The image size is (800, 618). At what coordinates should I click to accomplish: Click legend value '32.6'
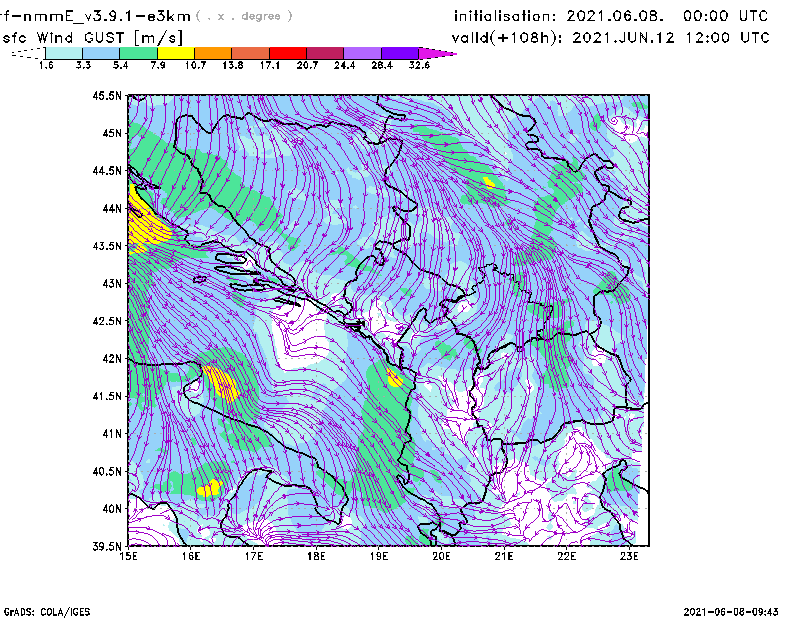(419, 65)
